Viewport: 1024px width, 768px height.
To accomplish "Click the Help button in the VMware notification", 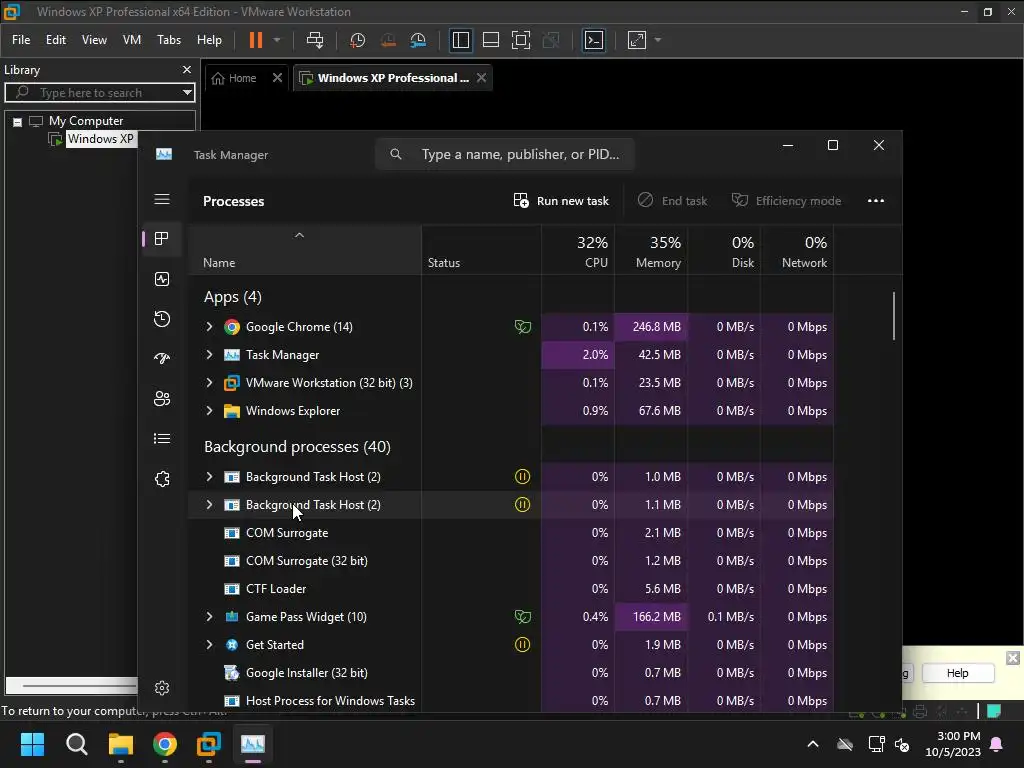I will coord(957,673).
